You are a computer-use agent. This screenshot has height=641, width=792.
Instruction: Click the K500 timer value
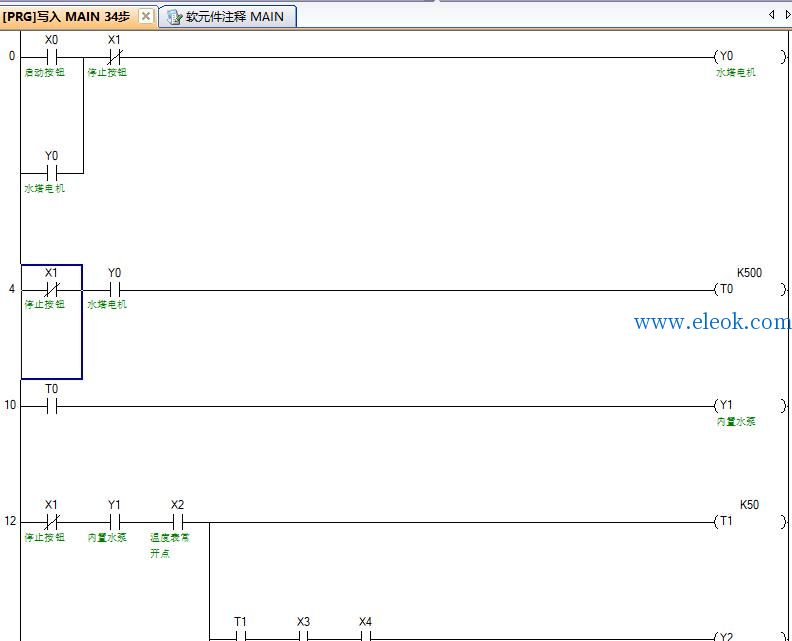pos(749,273)
